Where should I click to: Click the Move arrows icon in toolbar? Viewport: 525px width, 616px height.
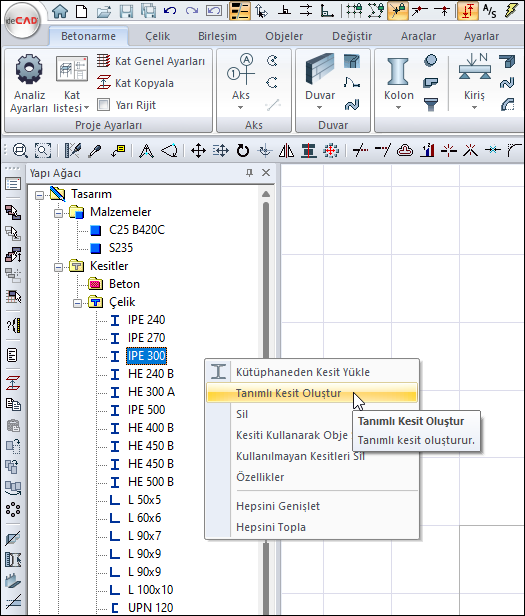198,150
